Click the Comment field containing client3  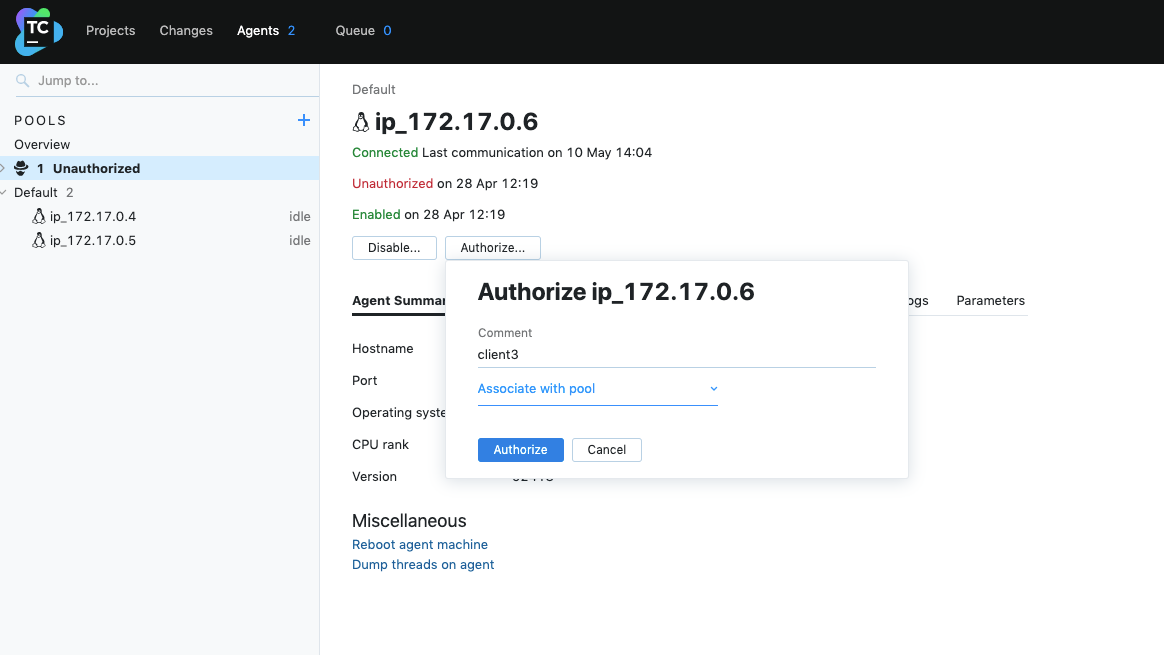point(676,355)
